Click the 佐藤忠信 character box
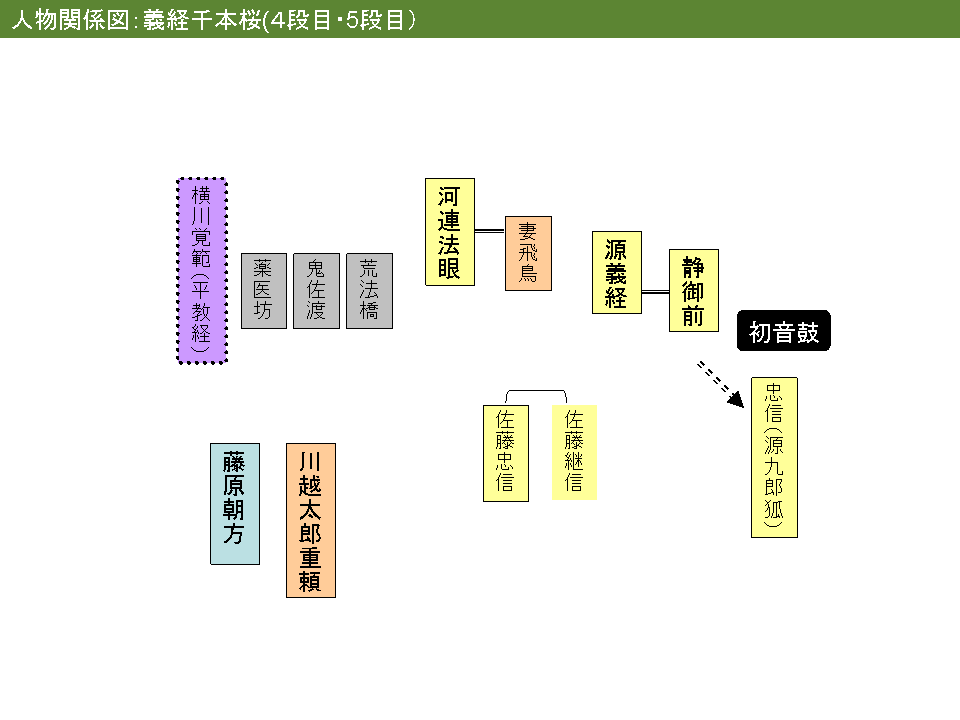The width and height of the screenshot is (960, 720). [x=506, y=453]
